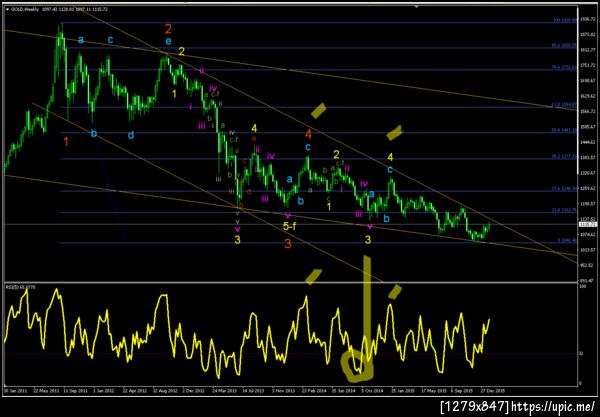Image resolution: width=600 pixels, height=417 pixels.
Task: Click the 1 Jan 2012 date label
Action: (104, 391)
